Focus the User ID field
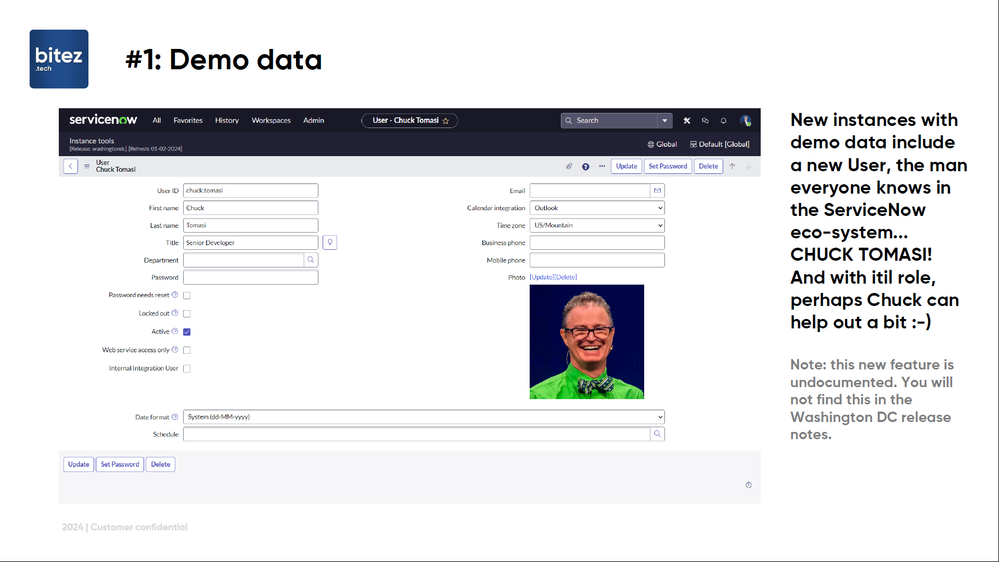Screen dimensions: 999x562 (x=250, y=191)
